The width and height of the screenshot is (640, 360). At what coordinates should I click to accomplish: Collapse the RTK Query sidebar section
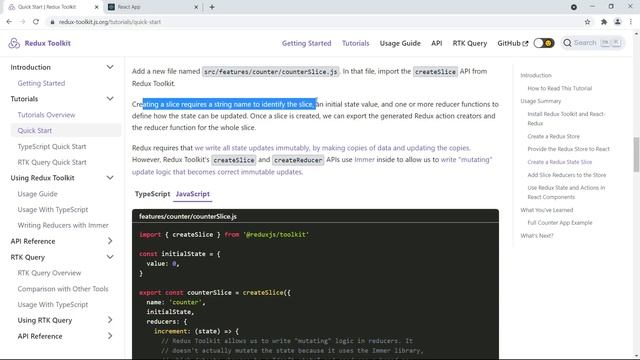pyautogui.click(x=110, y=257)
